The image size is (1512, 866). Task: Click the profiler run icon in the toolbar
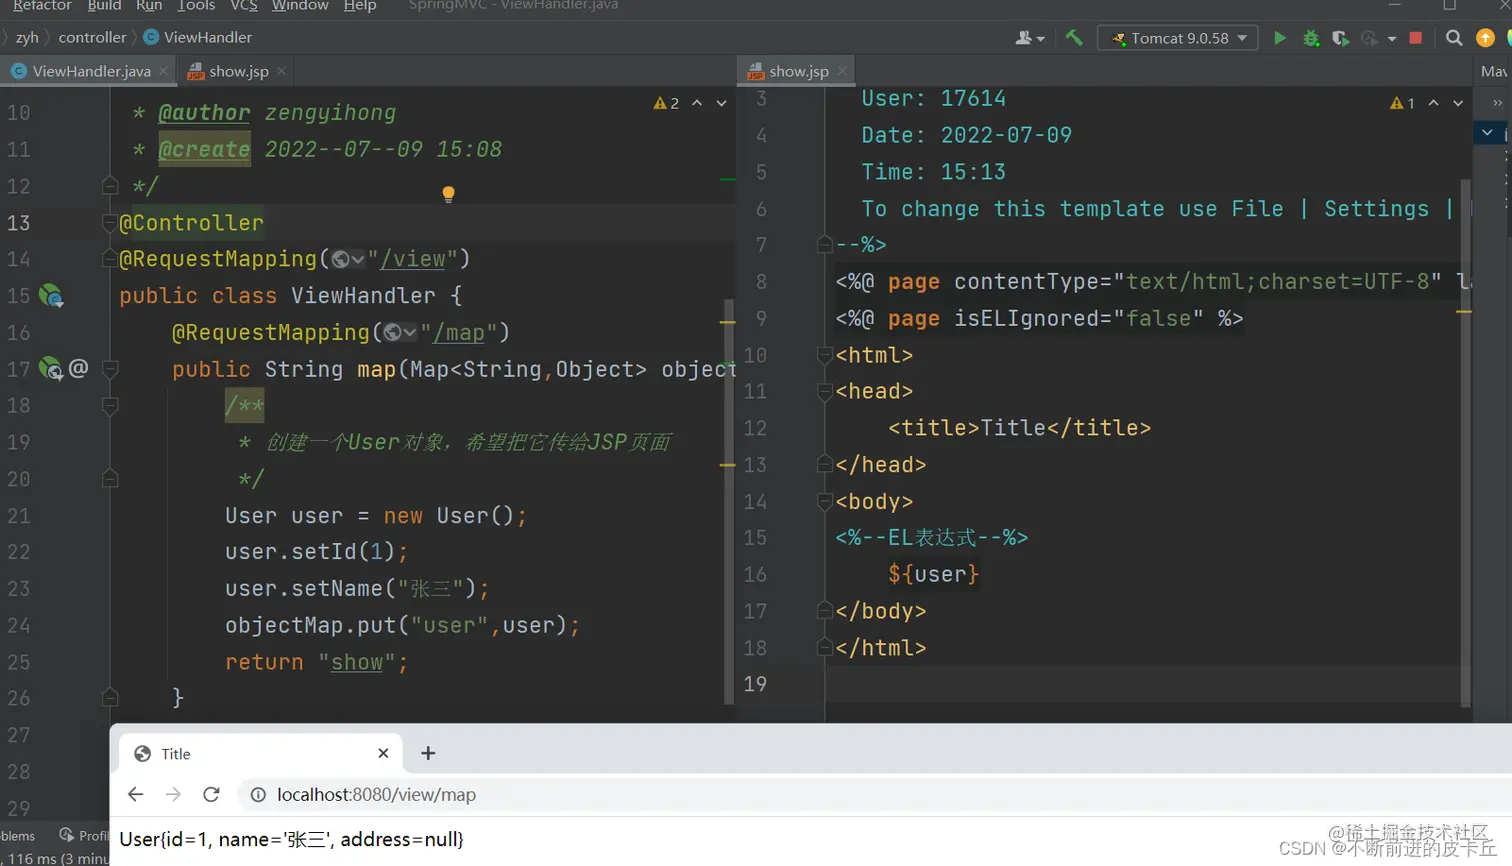click(x=1370, y=38)
